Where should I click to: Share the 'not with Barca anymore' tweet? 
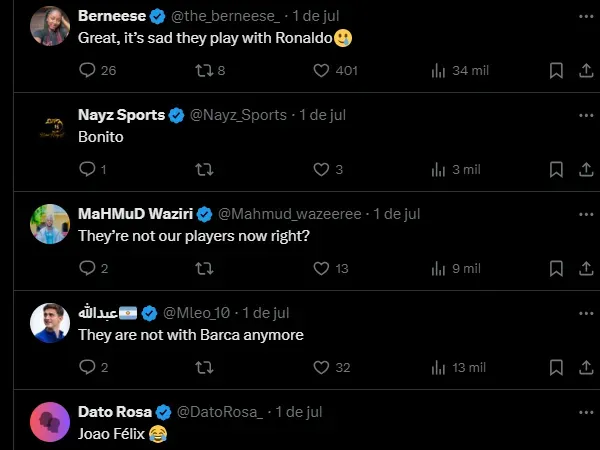coord(584,367)
